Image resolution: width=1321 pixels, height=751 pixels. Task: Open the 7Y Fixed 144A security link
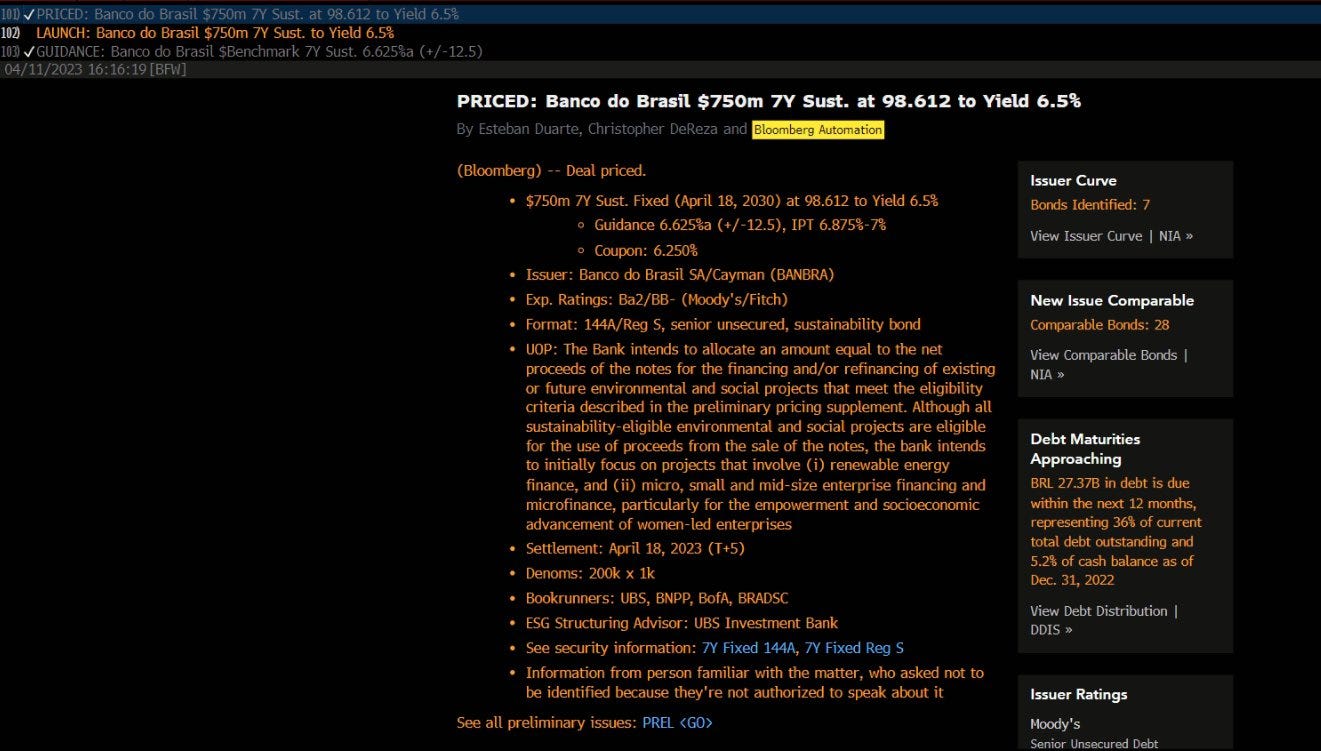[x=748, y=648]
